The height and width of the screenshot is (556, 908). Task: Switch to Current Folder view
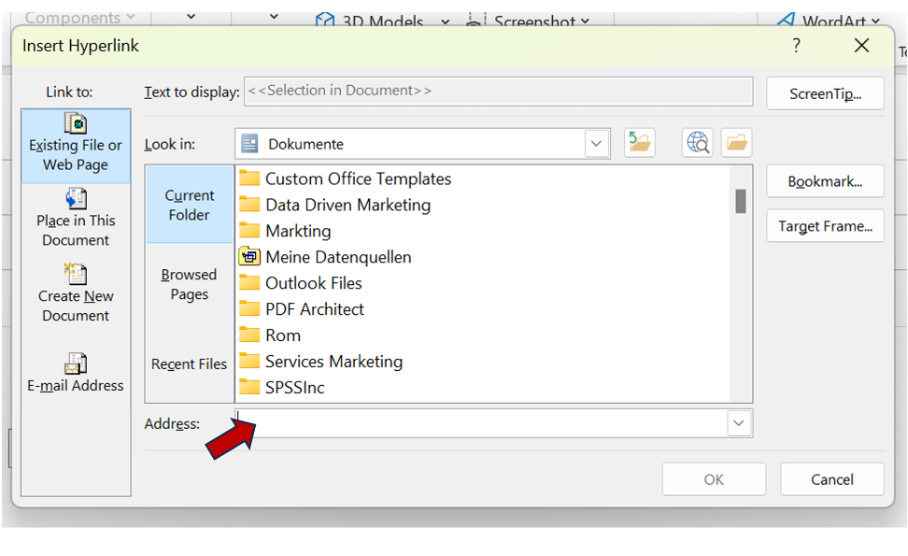(x=189, y=205)
